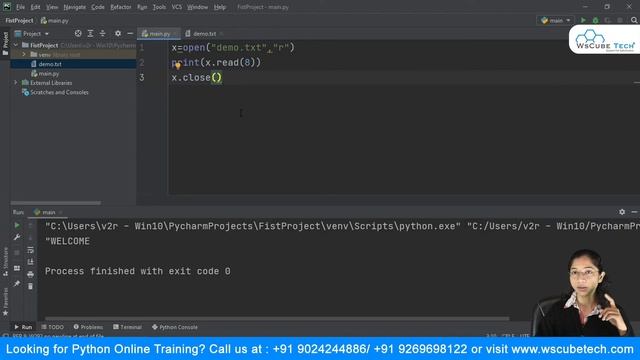Open the VCS menu
This screenshot has height=360, width=640.
click(177, 7)
